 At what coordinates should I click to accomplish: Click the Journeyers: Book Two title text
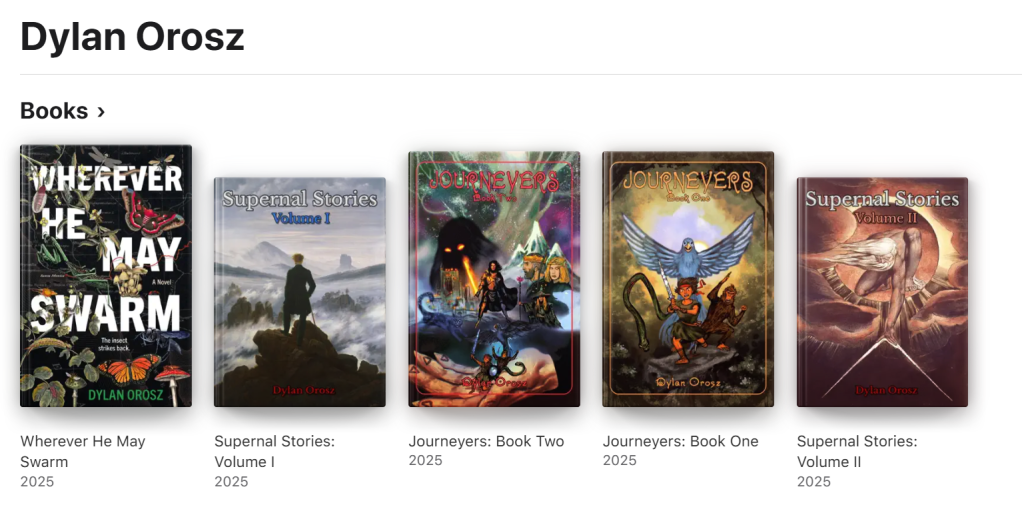click(x=486, y=441)
